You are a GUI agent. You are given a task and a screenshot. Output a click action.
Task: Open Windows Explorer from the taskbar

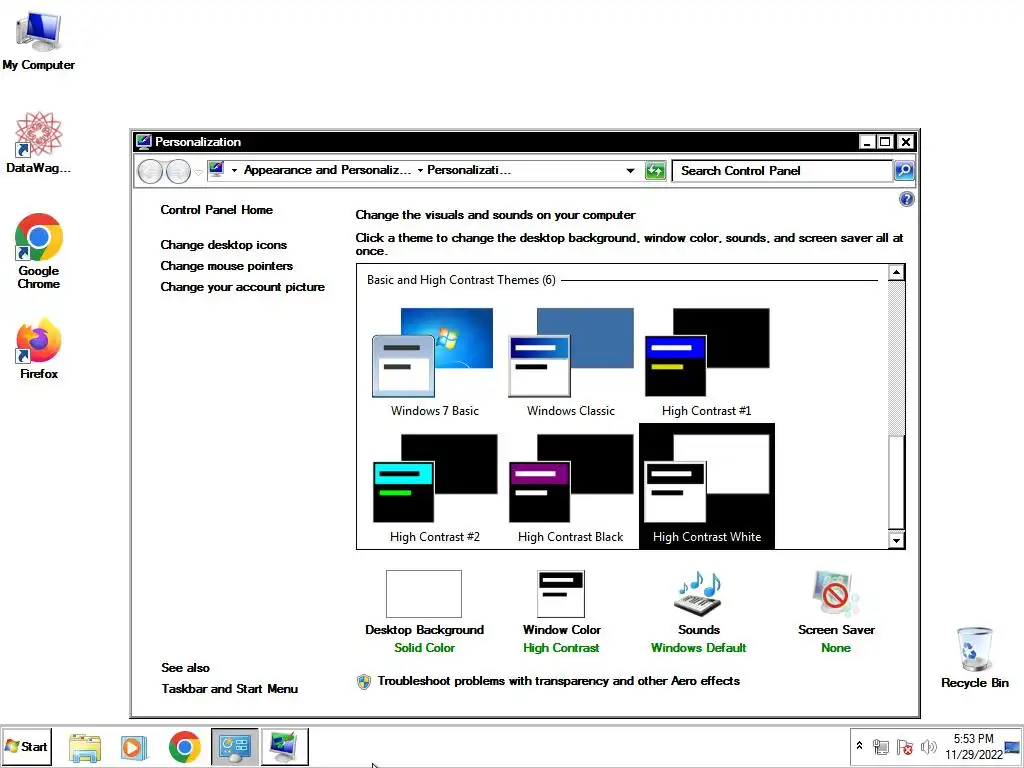pyautogui.click(x=85, y=747)
